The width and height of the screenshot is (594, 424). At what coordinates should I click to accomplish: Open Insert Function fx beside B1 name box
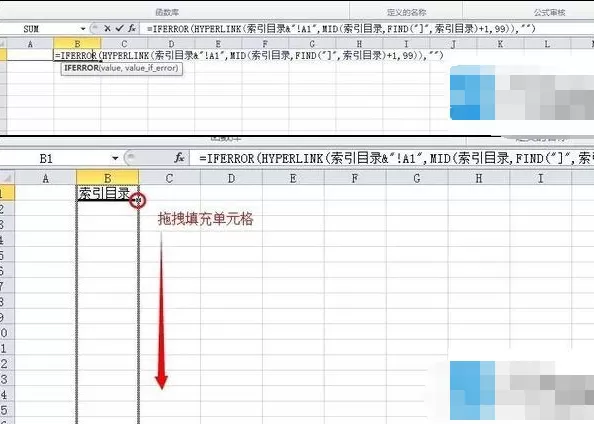click(x=179, y=158)
